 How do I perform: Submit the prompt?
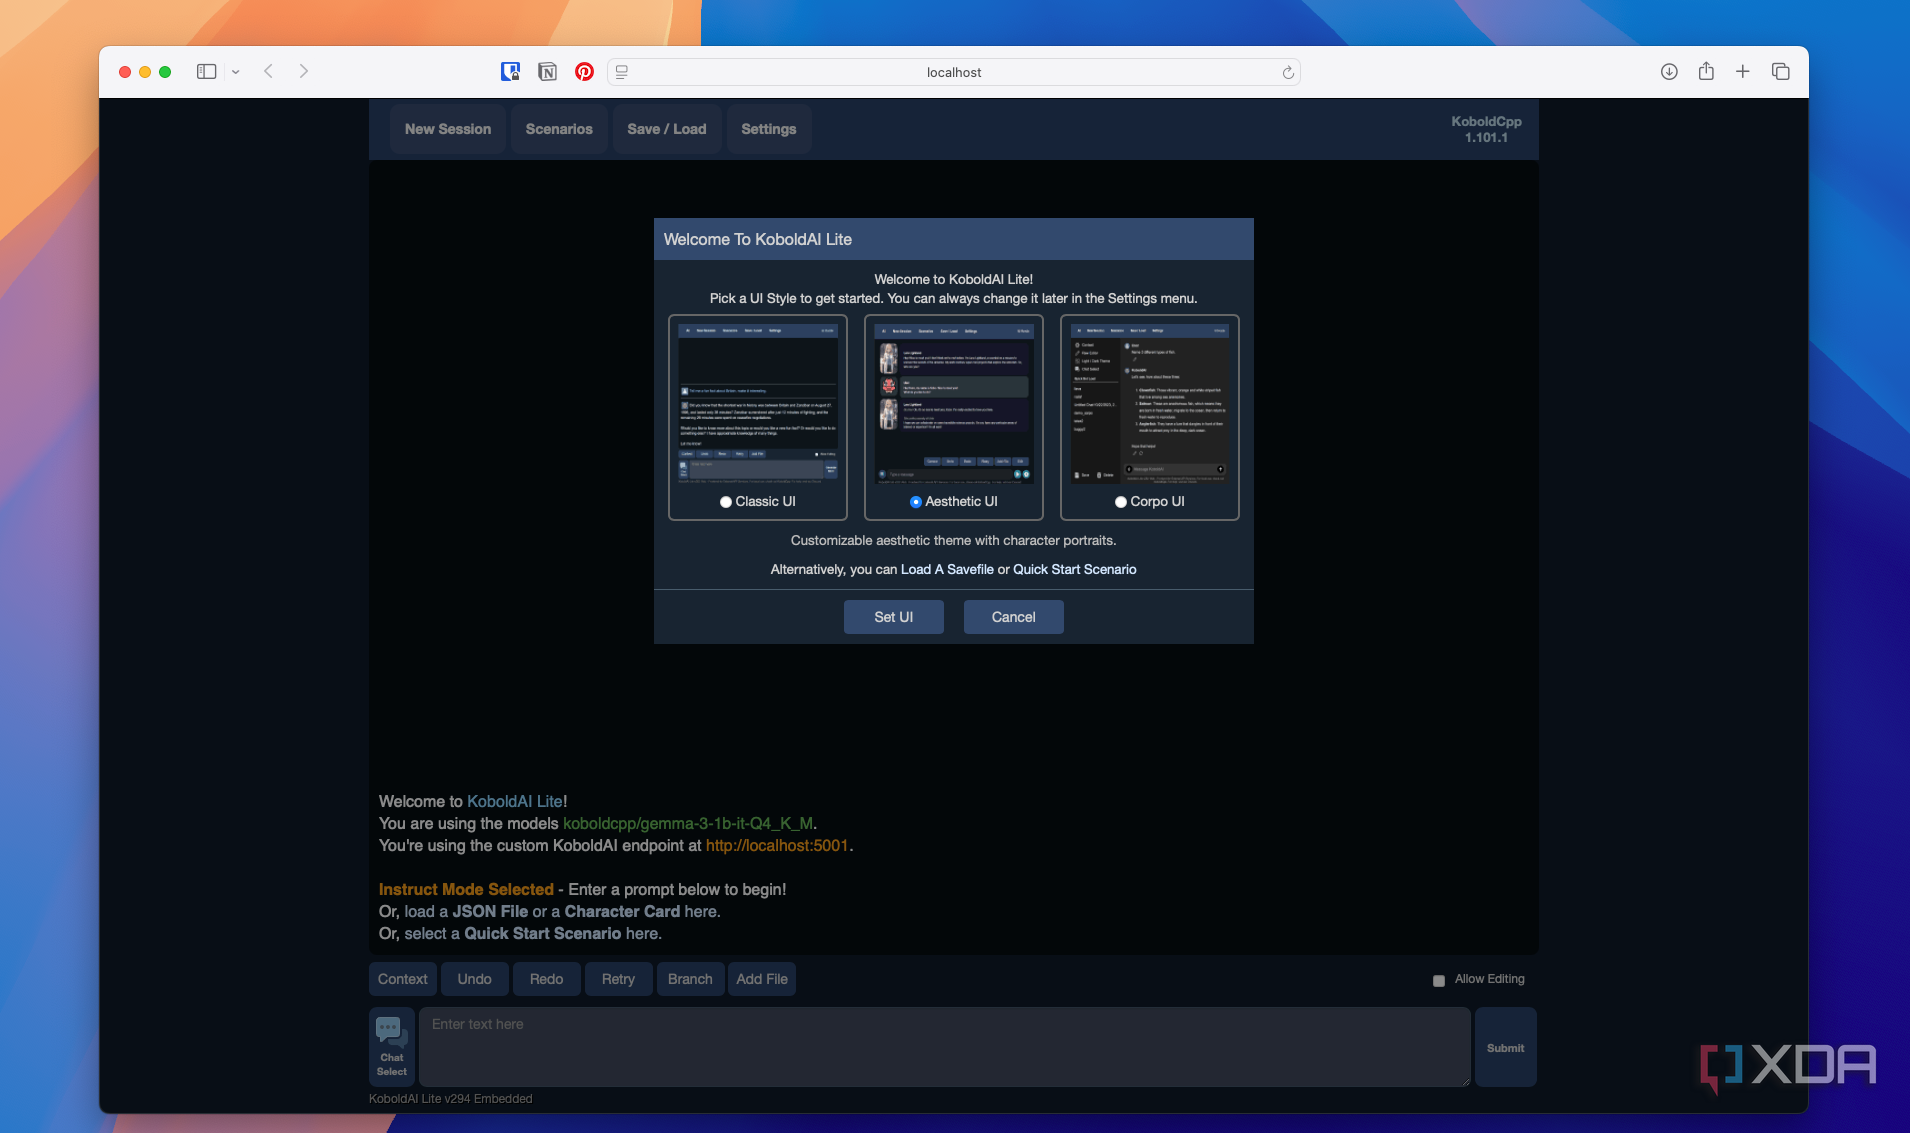click(1505, 1047)
